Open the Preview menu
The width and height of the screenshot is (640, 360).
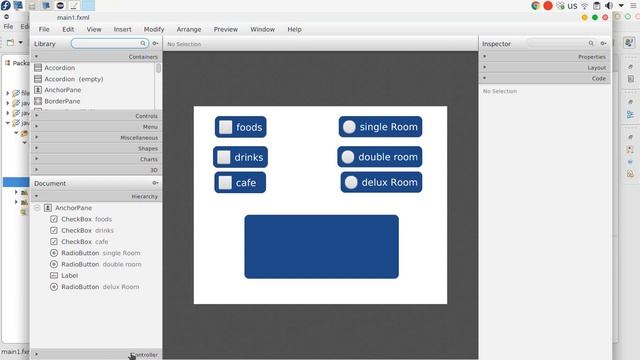(x=226, y=29)
